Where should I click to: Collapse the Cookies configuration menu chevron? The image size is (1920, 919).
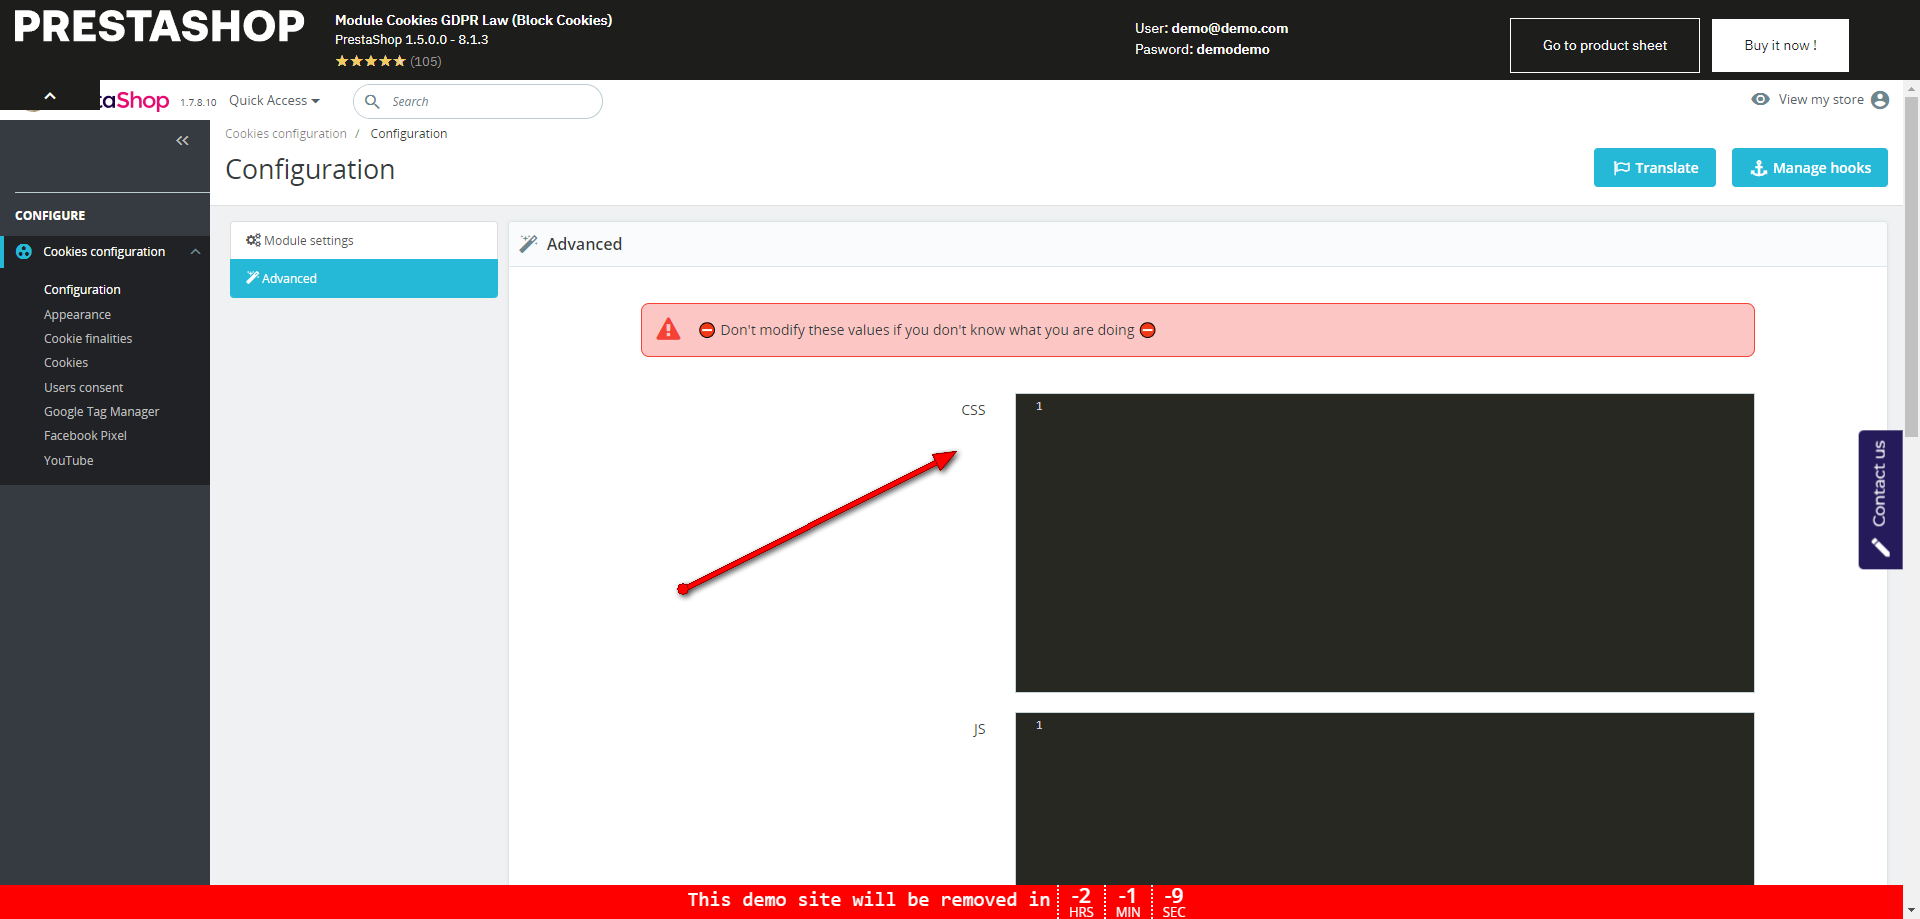tap(196, 252)
